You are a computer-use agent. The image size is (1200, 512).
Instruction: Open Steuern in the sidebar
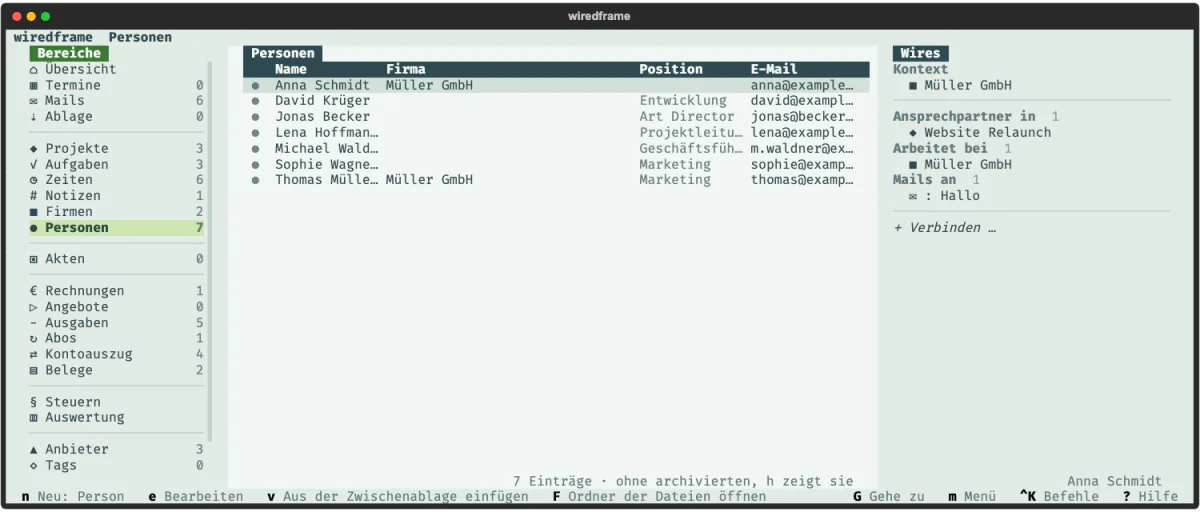pyautogui.click(x=117, y=402)
